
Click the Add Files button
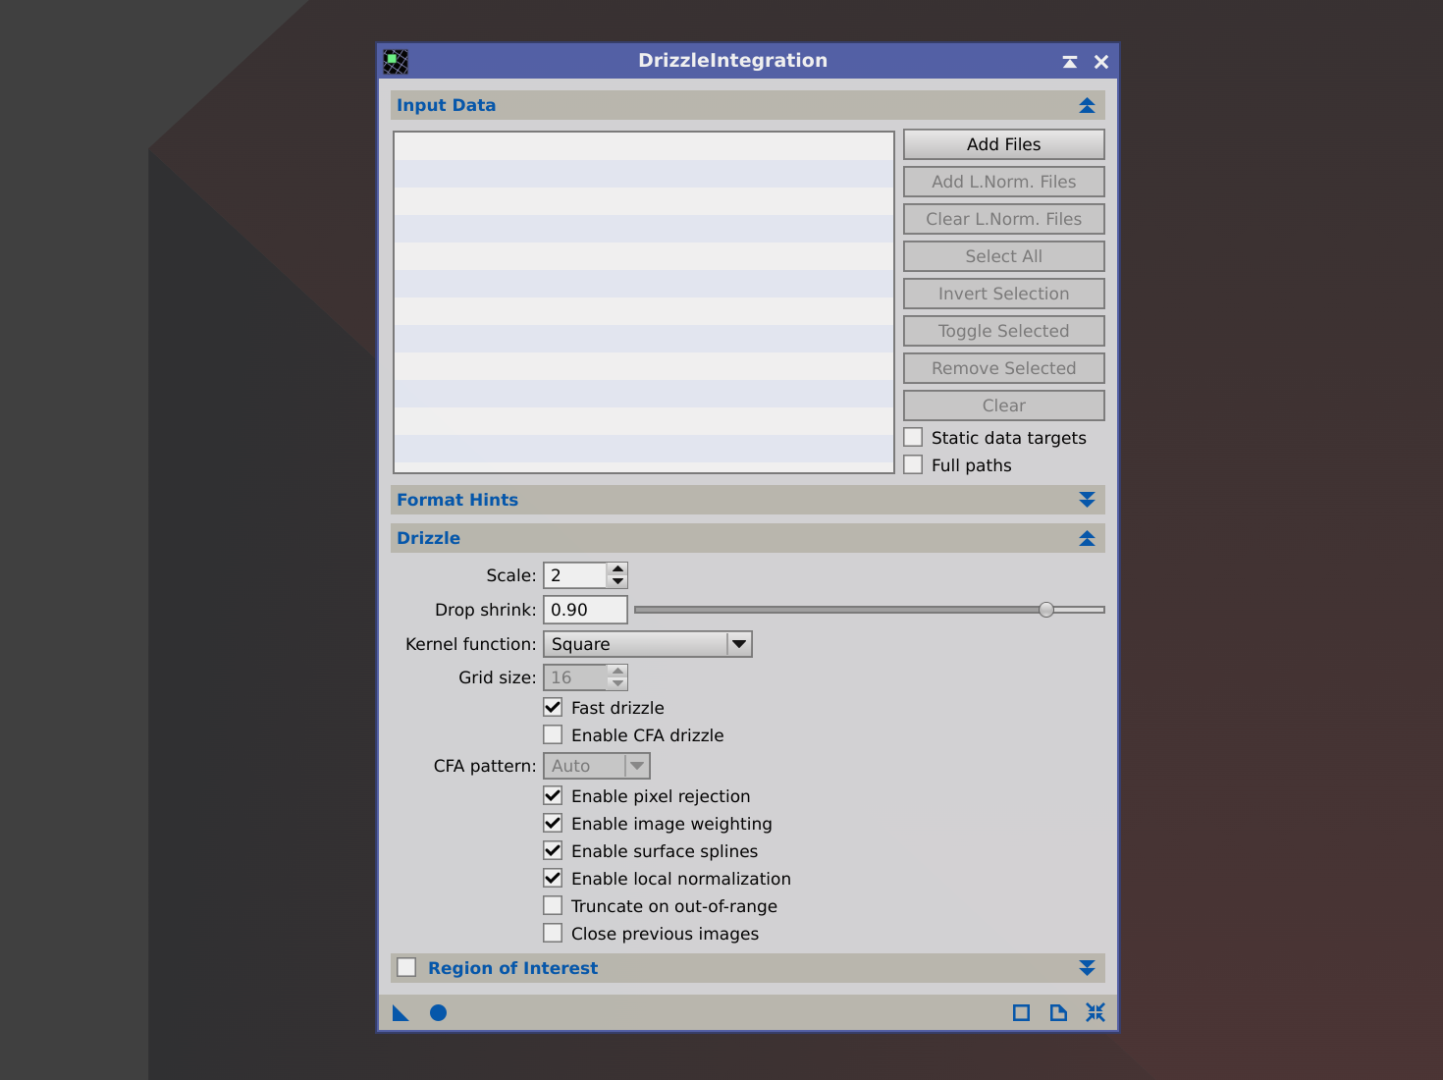point(1004,145)
